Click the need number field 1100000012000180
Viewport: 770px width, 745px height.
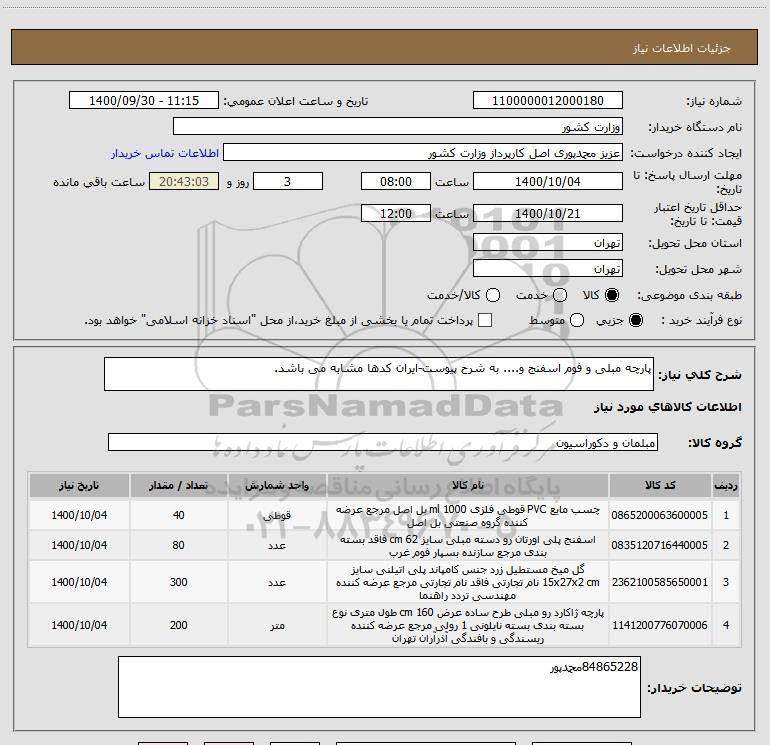[548, 101]
